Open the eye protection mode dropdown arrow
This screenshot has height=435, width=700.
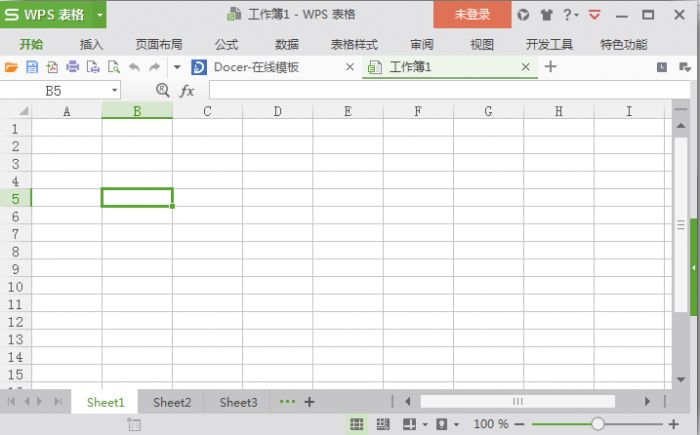[x=456, y=424]
